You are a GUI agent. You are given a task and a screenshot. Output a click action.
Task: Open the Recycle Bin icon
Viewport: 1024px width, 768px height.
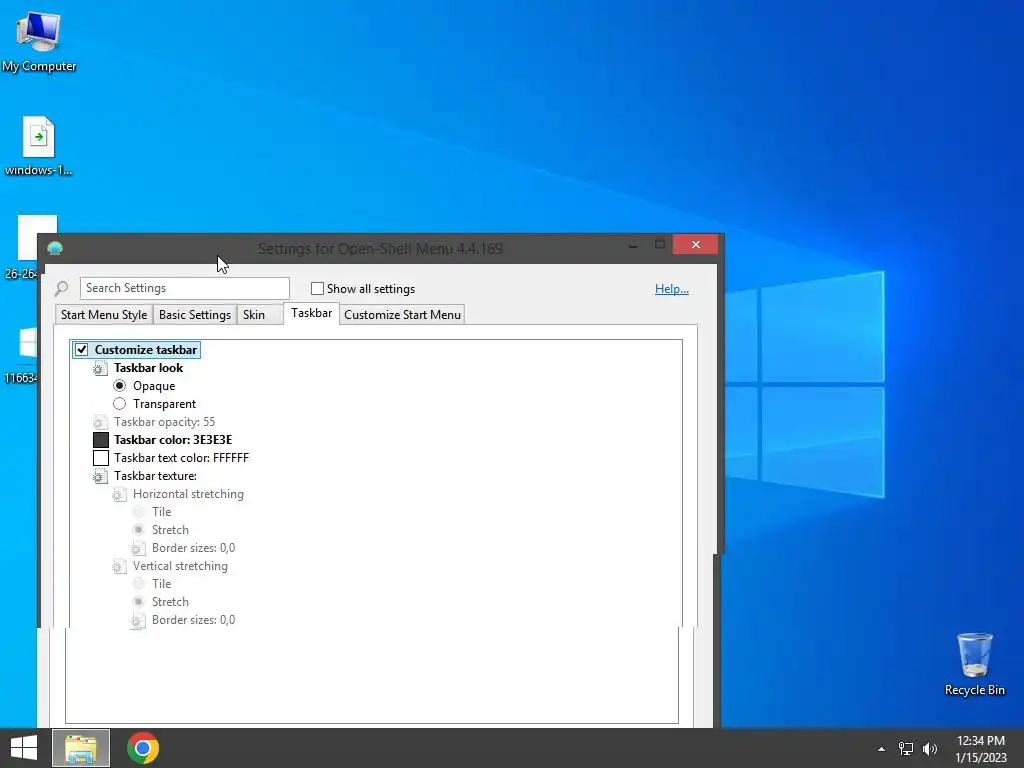(x=974, y=664)
